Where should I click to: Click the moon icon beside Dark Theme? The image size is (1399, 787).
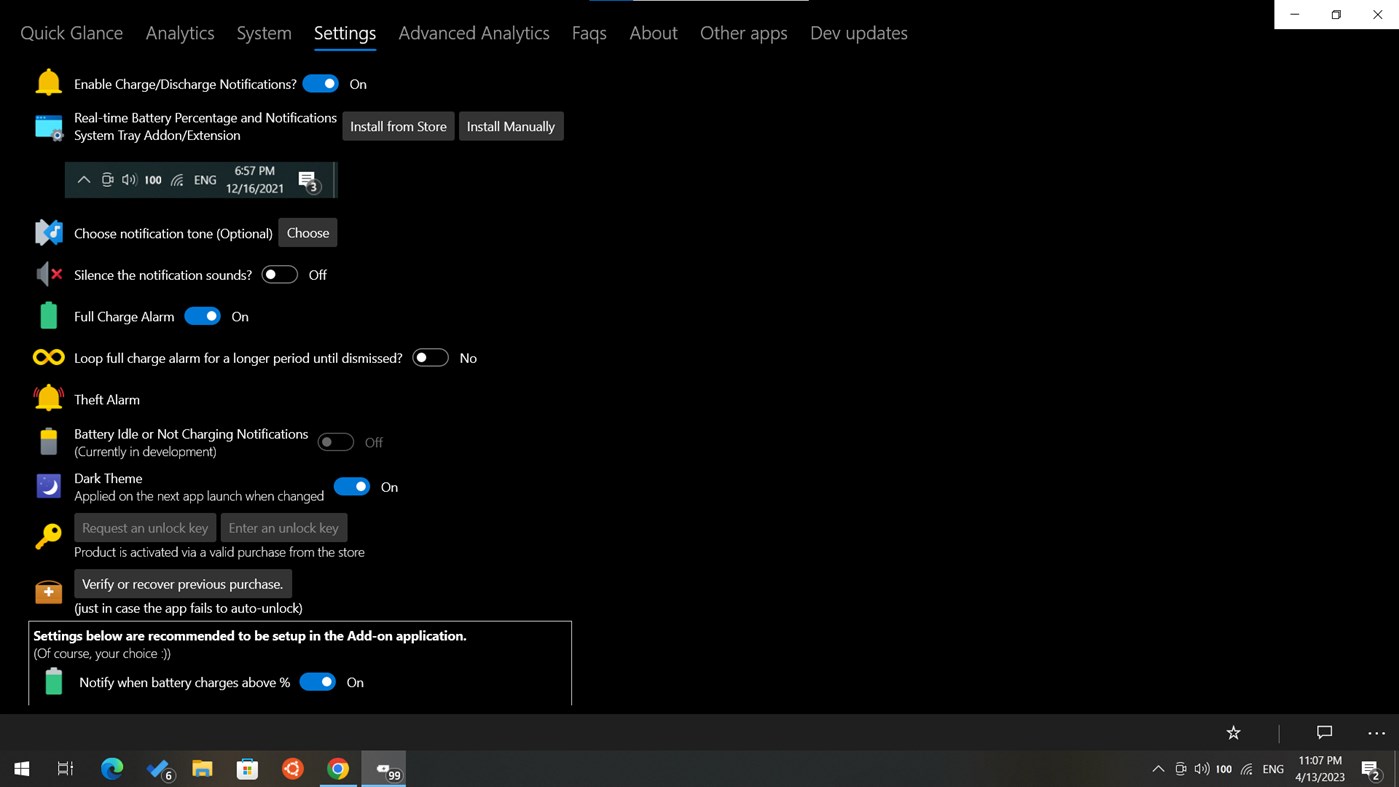tap(48, 486)
